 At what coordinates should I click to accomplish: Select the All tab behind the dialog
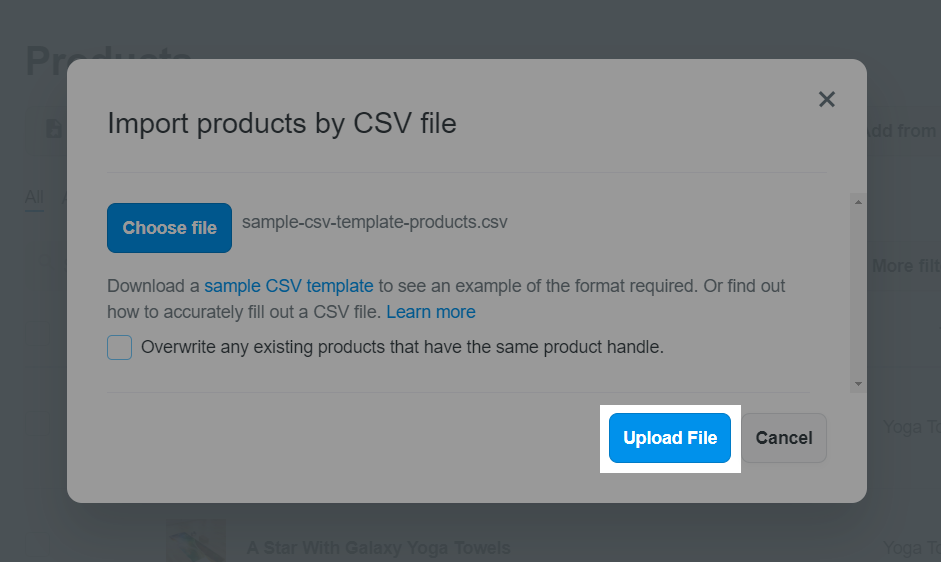click(x=34, y=197)
